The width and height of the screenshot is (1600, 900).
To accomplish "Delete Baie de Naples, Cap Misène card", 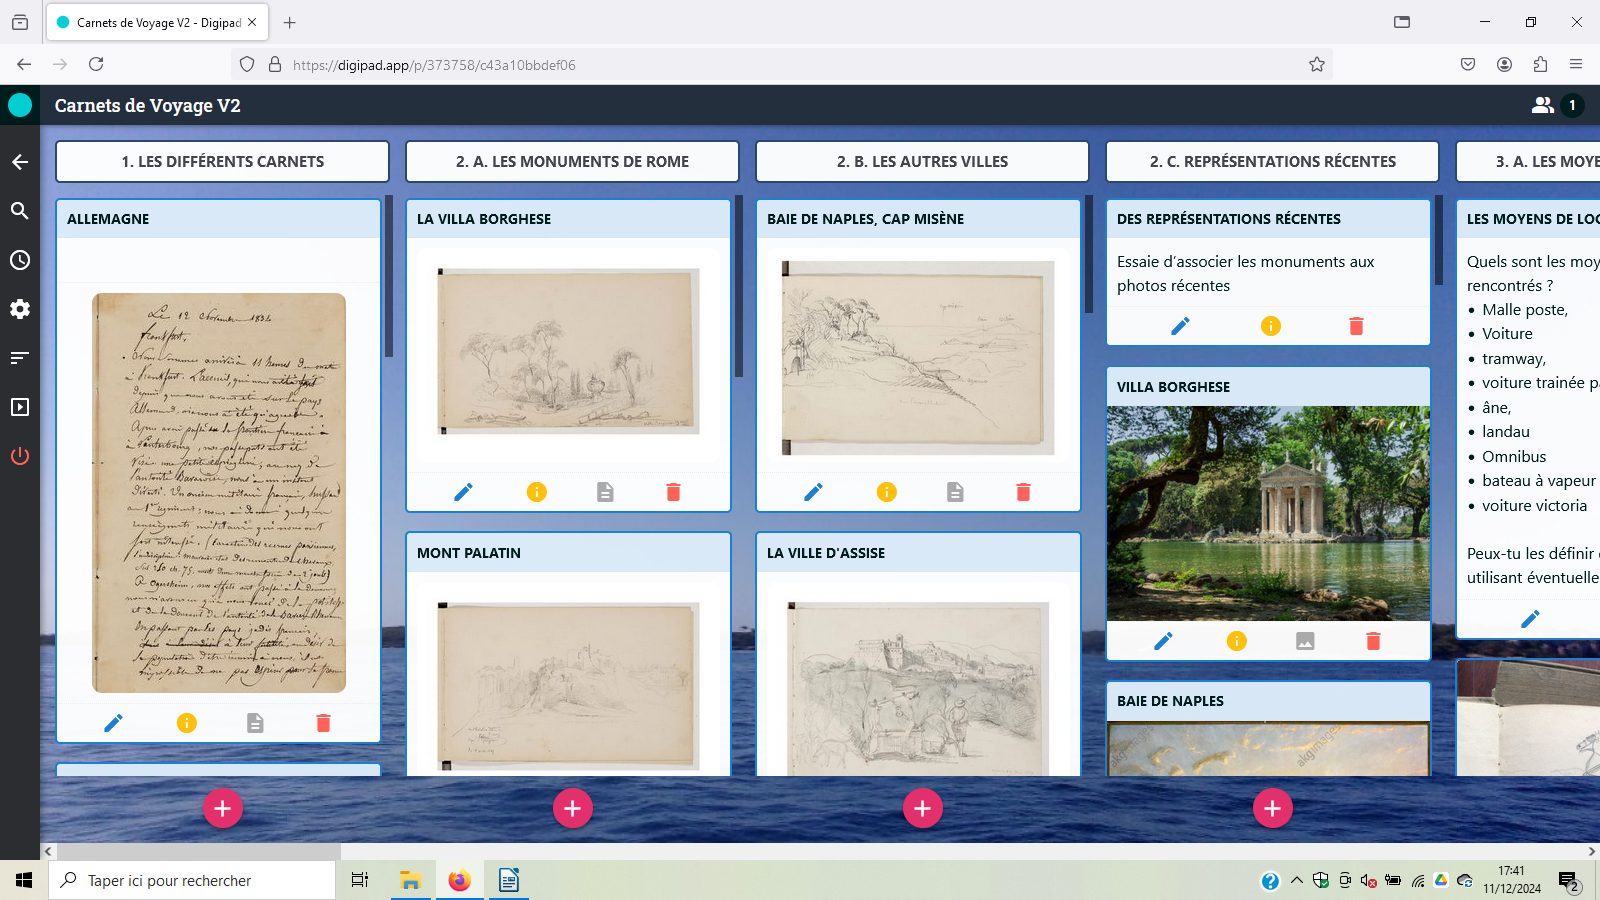I will coord(1023,492).
